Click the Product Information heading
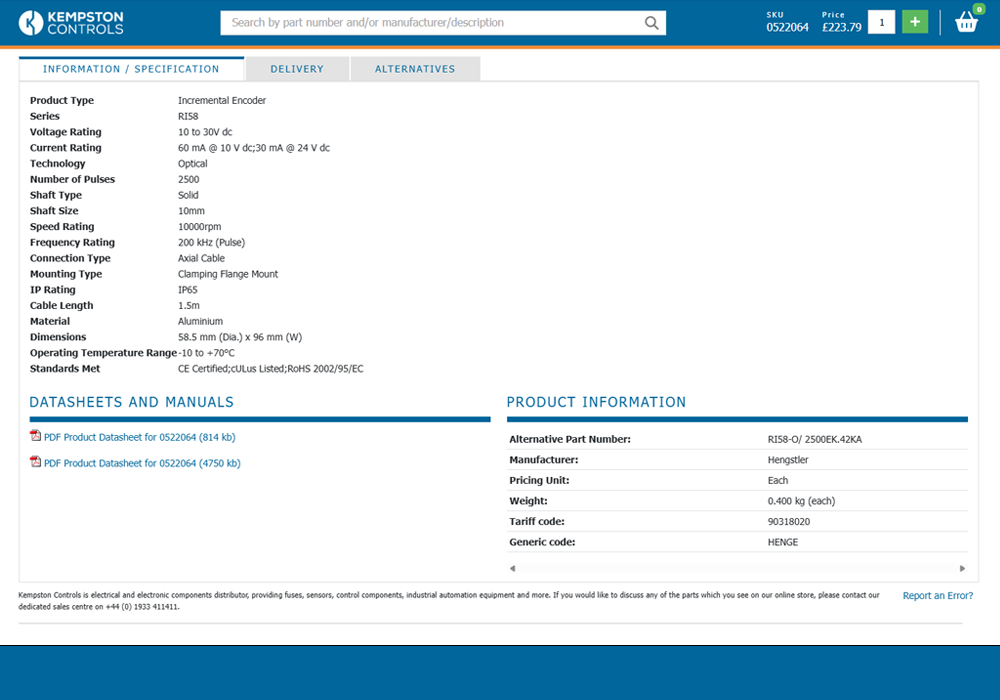1000x700 pixels. pos(596,402)
